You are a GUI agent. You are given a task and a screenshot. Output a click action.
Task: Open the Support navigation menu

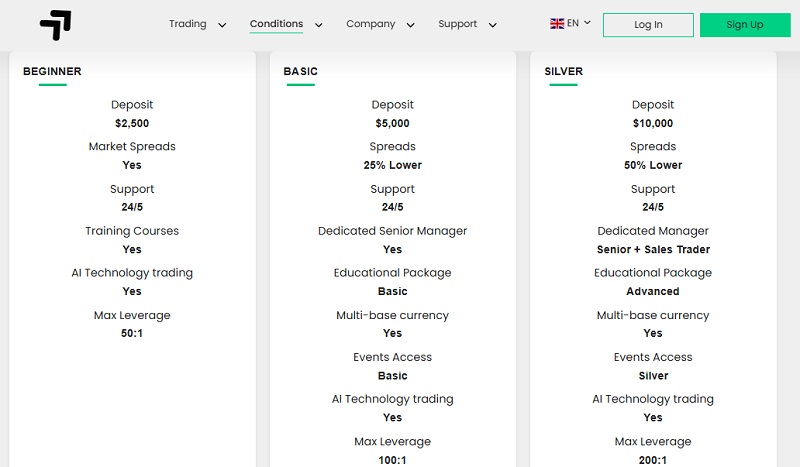457,24
